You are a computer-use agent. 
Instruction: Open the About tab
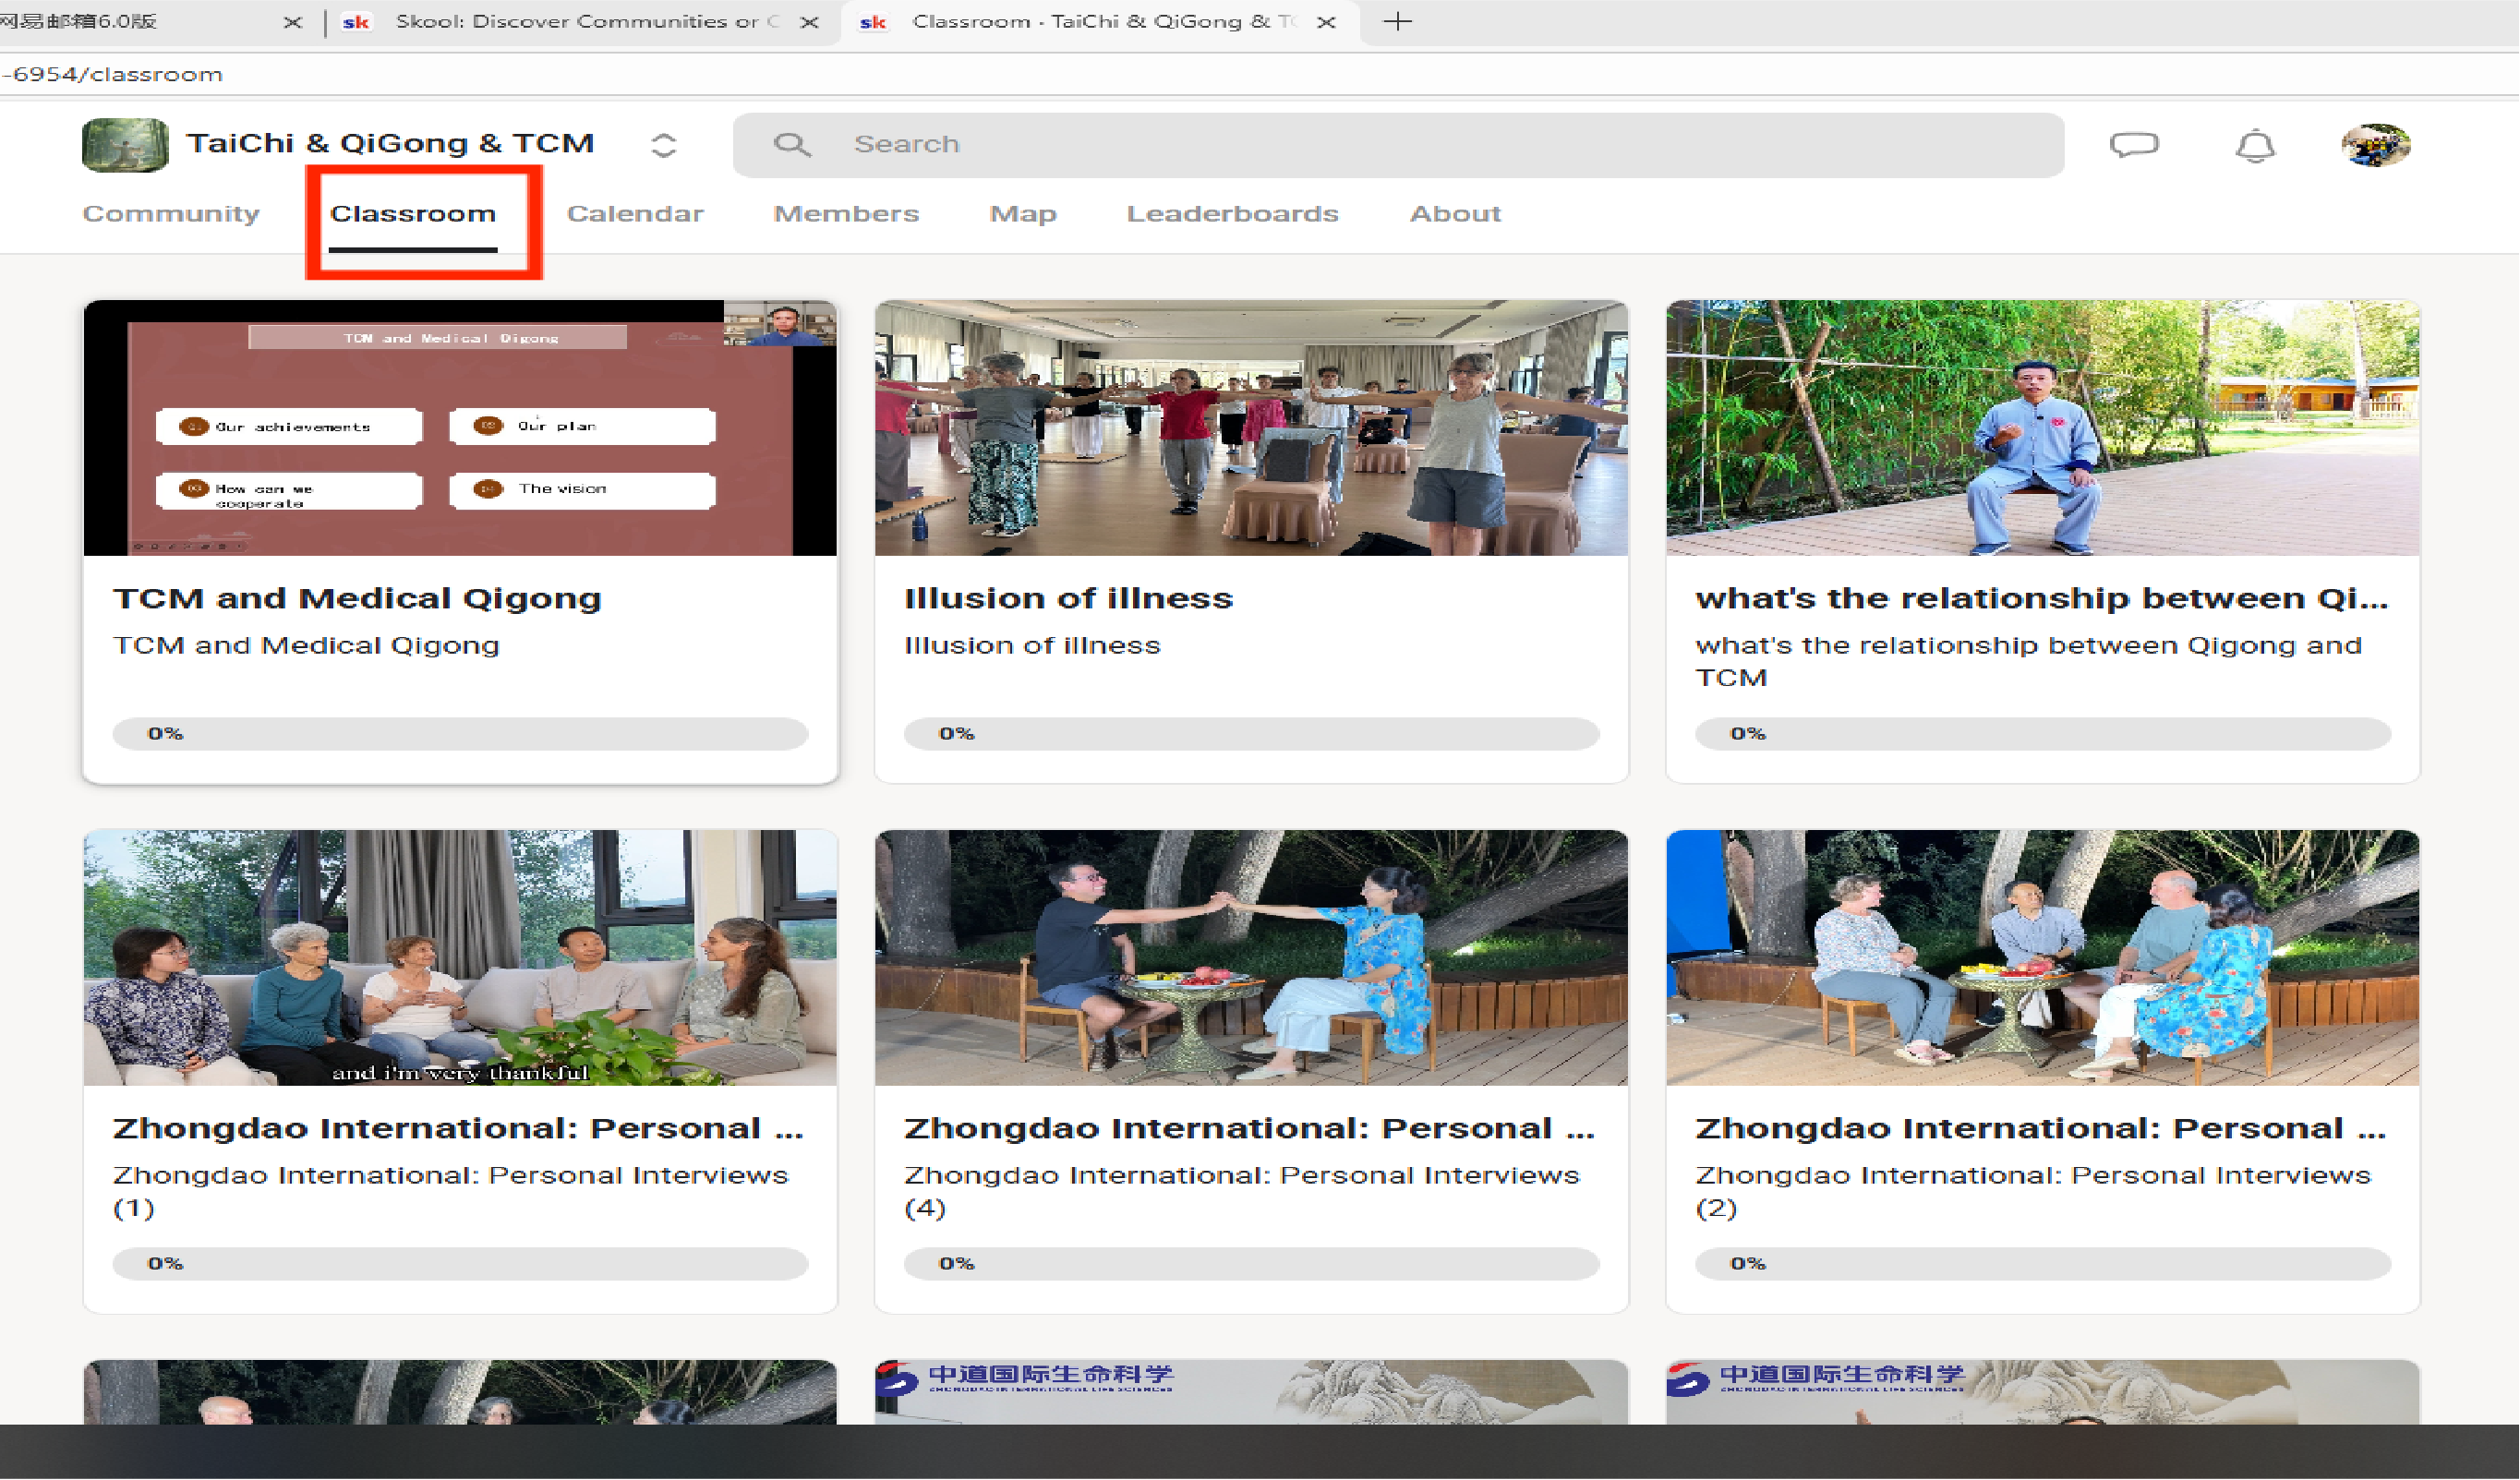click(x=1455, y=214)
